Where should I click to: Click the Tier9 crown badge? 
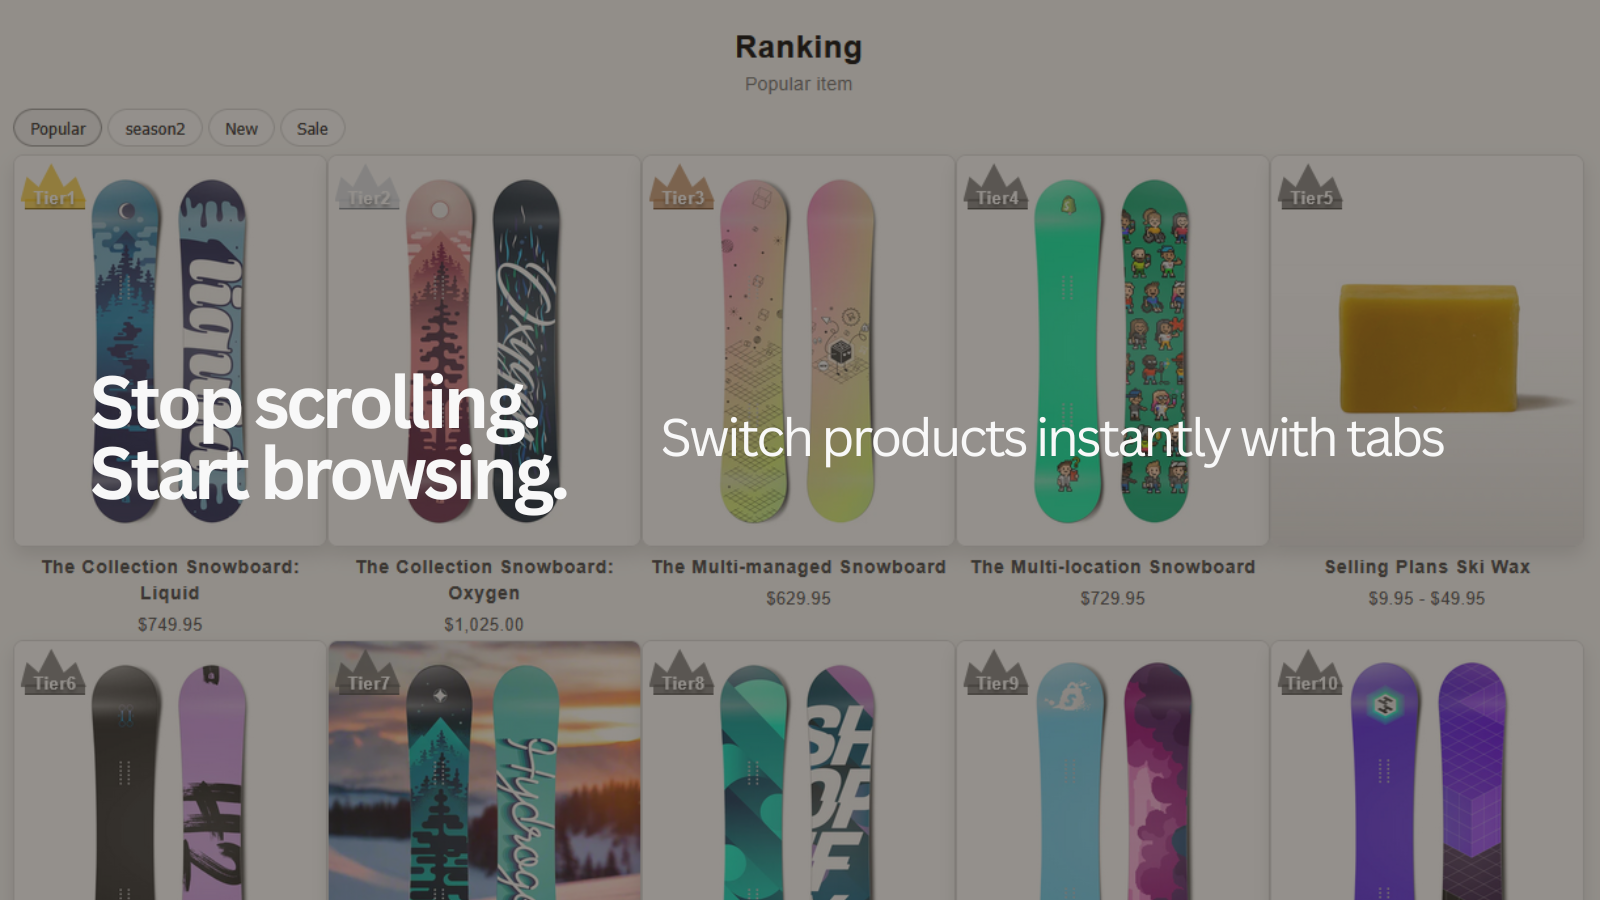[x=996, y=679]
